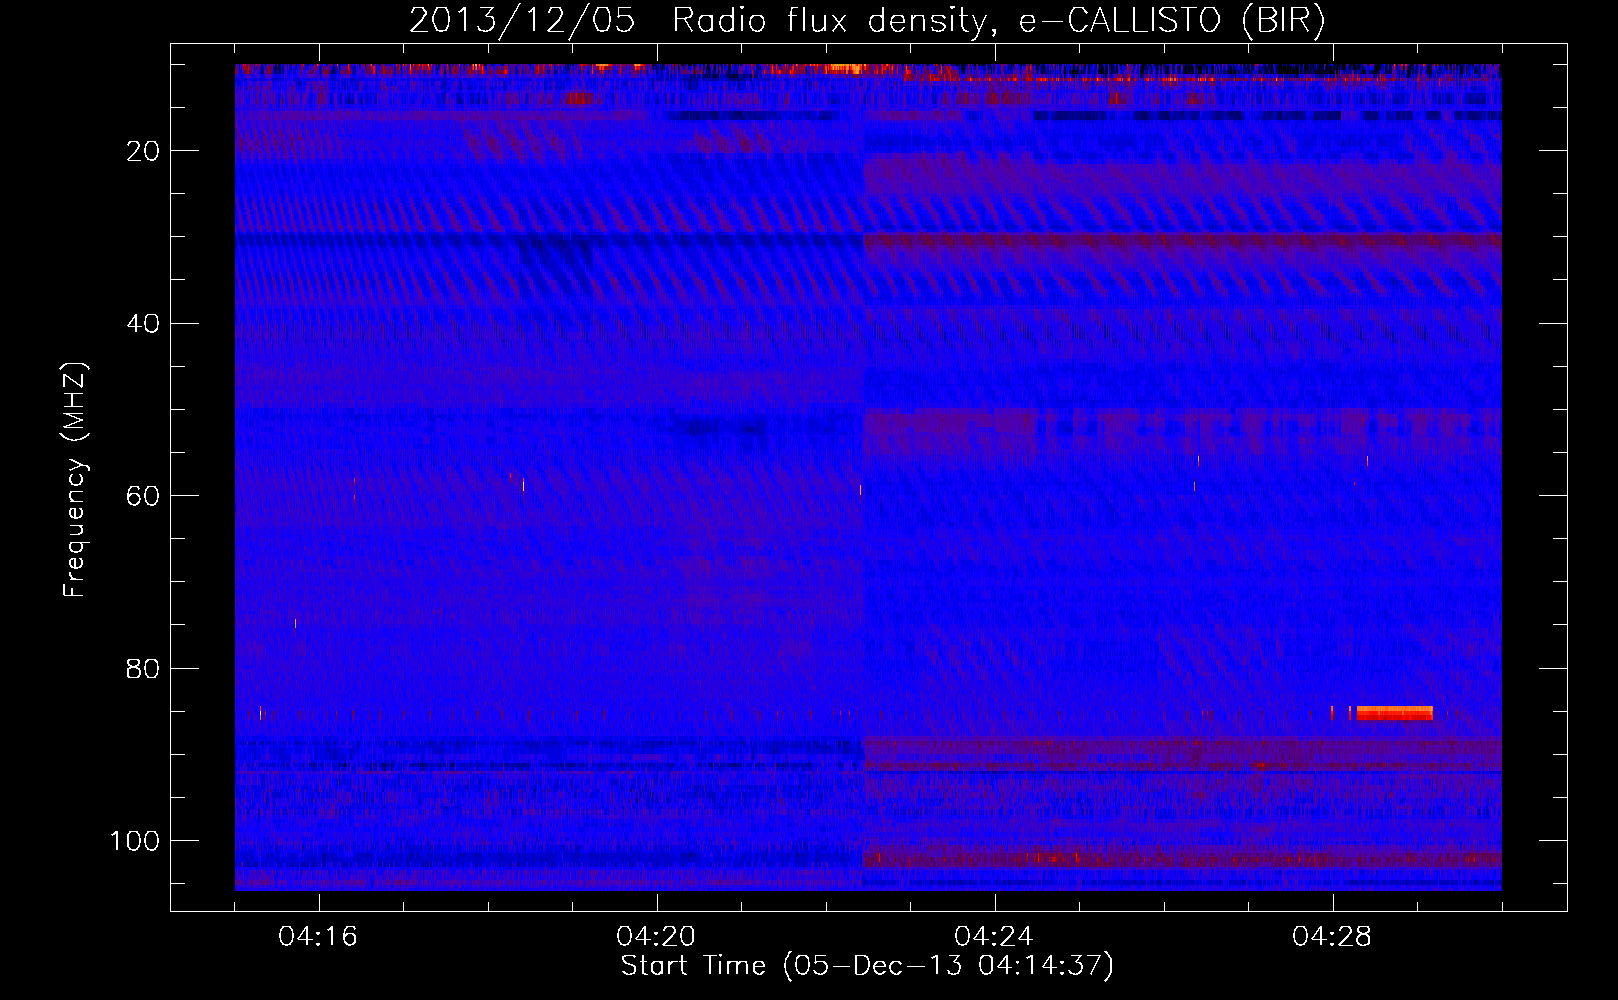Click the 04:16 time tick label
Image resolution: width=1618 pixels, height=1000 pixels.
point(318,937)
